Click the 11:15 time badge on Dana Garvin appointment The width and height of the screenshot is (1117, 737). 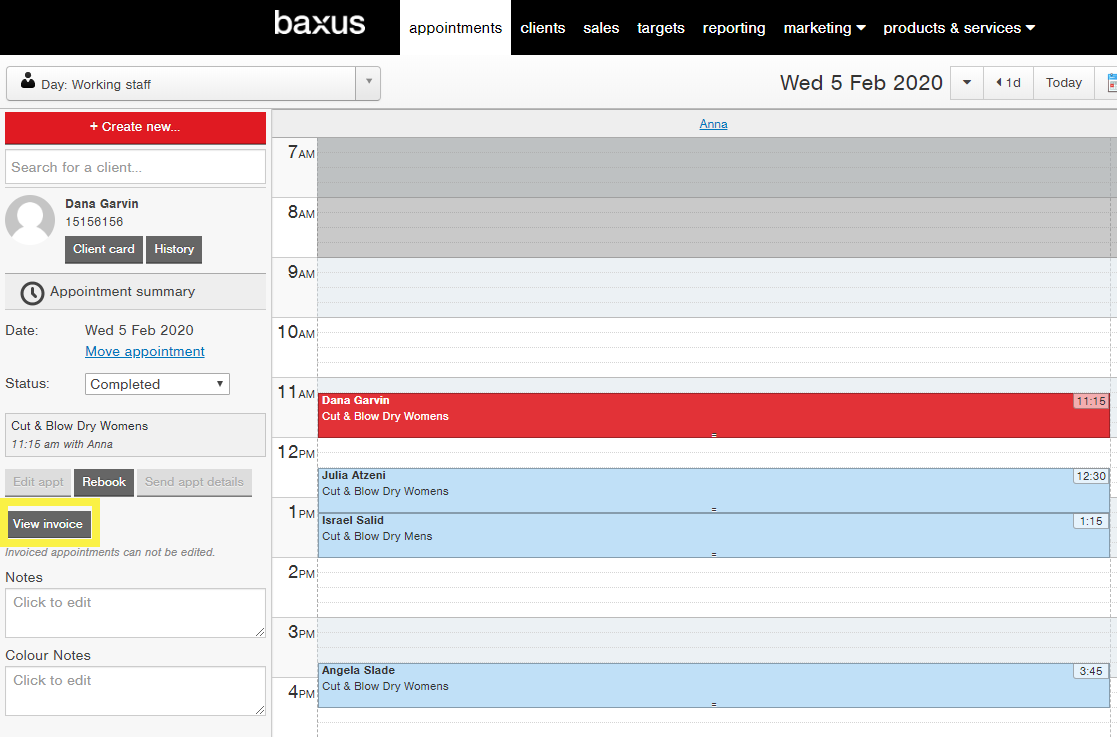point(1091,402)
